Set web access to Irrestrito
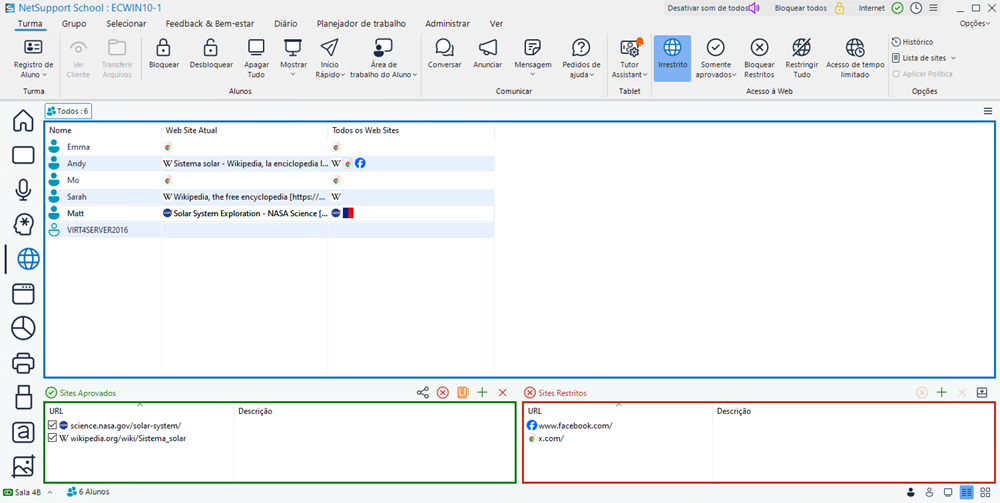The height and width of the screenshot is (503, 1000). click(672, 58)
